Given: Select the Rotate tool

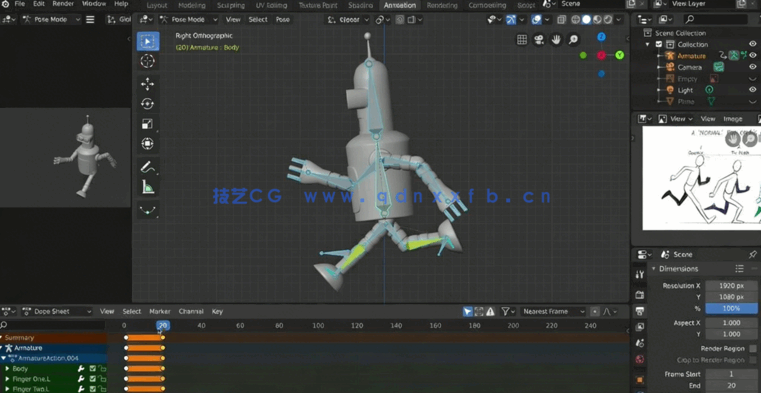Looking at the screenshot, I should [x=148, y=104].
